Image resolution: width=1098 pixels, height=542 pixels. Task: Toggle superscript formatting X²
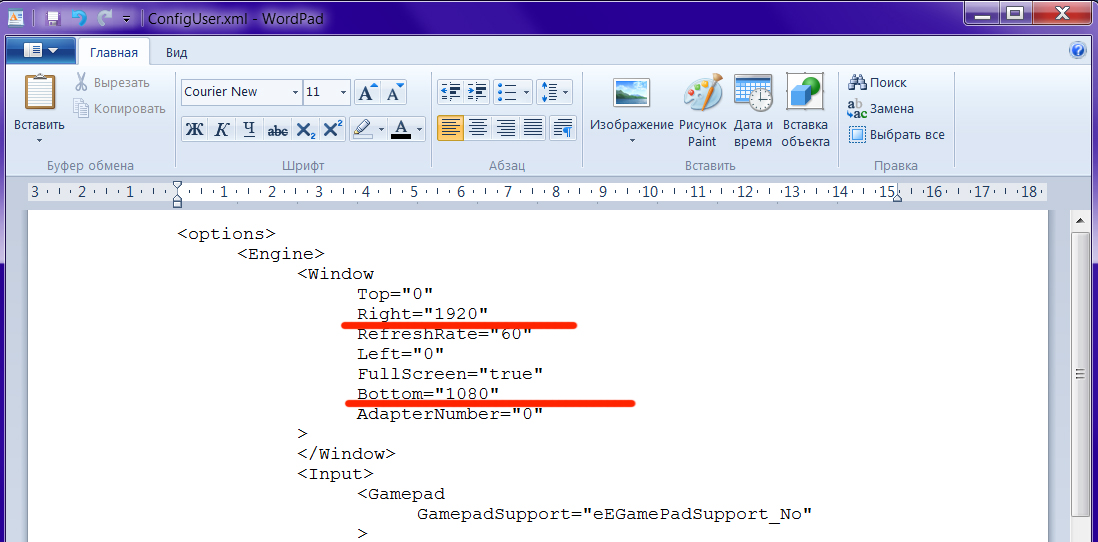[x=333, y=130]
